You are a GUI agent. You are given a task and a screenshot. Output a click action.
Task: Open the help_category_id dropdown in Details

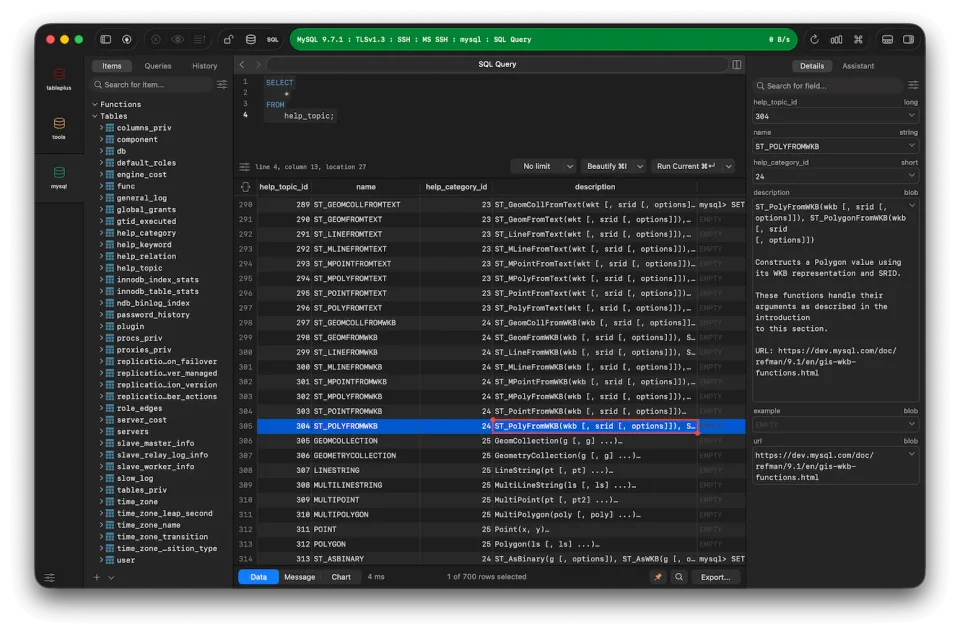[911, 176]
